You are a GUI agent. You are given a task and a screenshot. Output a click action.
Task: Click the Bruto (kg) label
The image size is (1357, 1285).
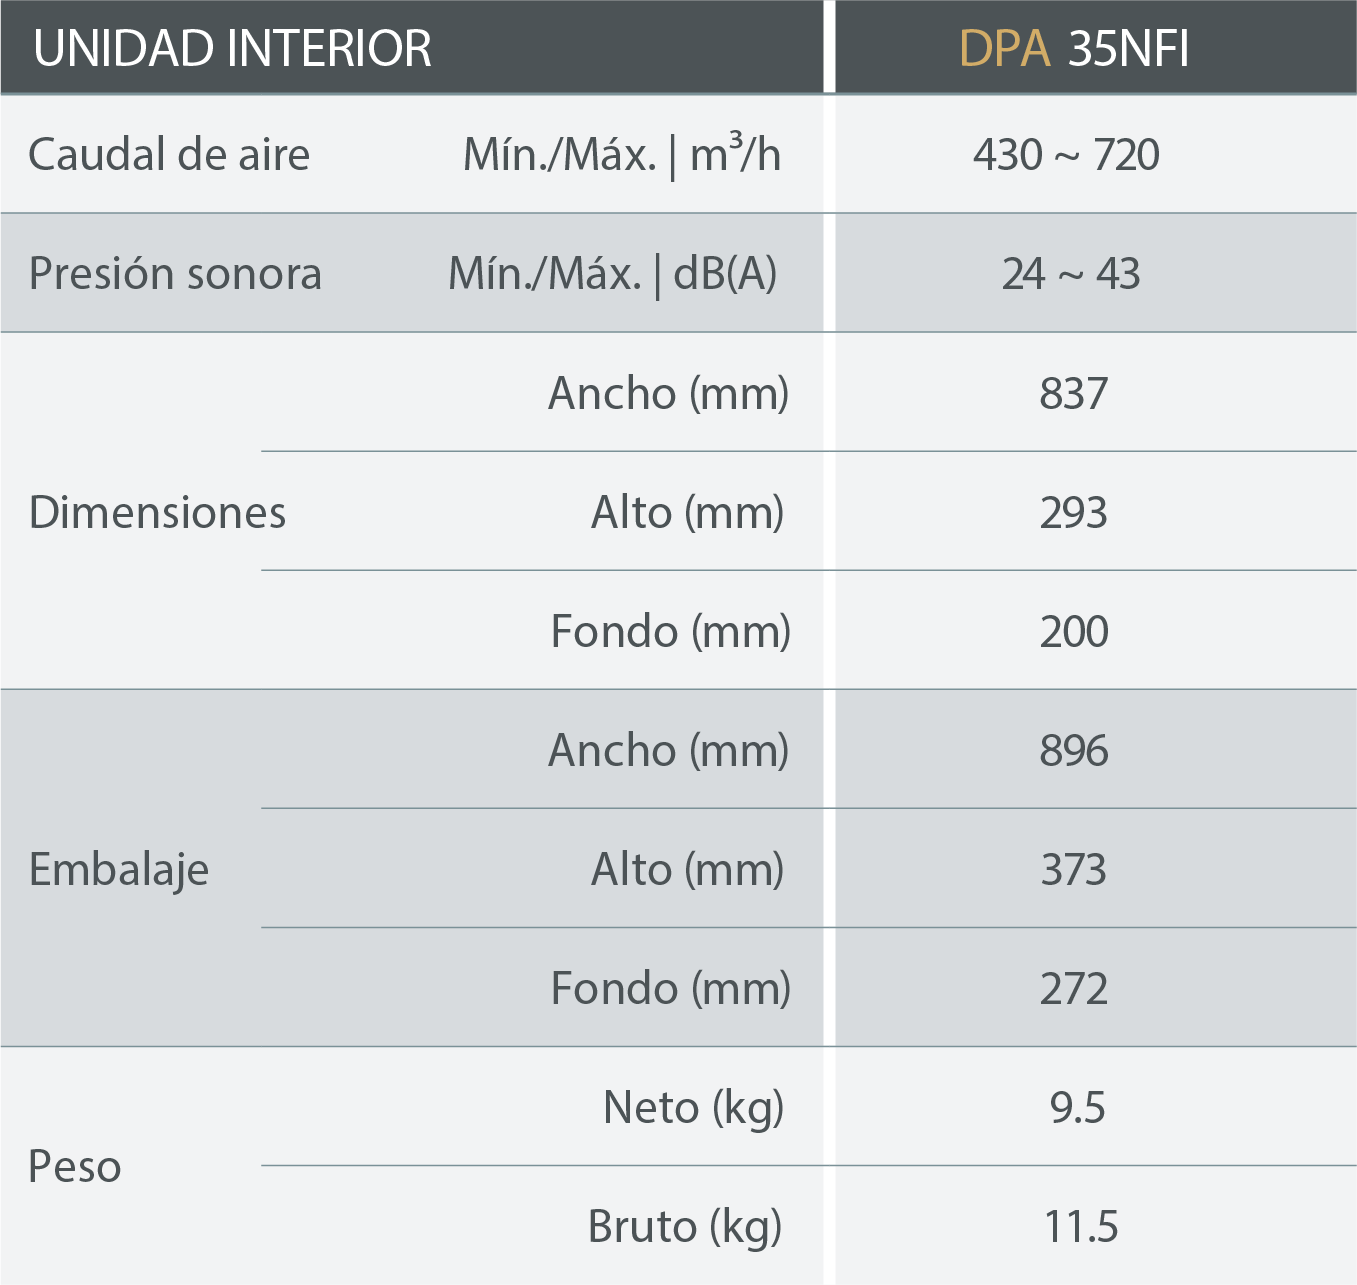click(684, 1226)
